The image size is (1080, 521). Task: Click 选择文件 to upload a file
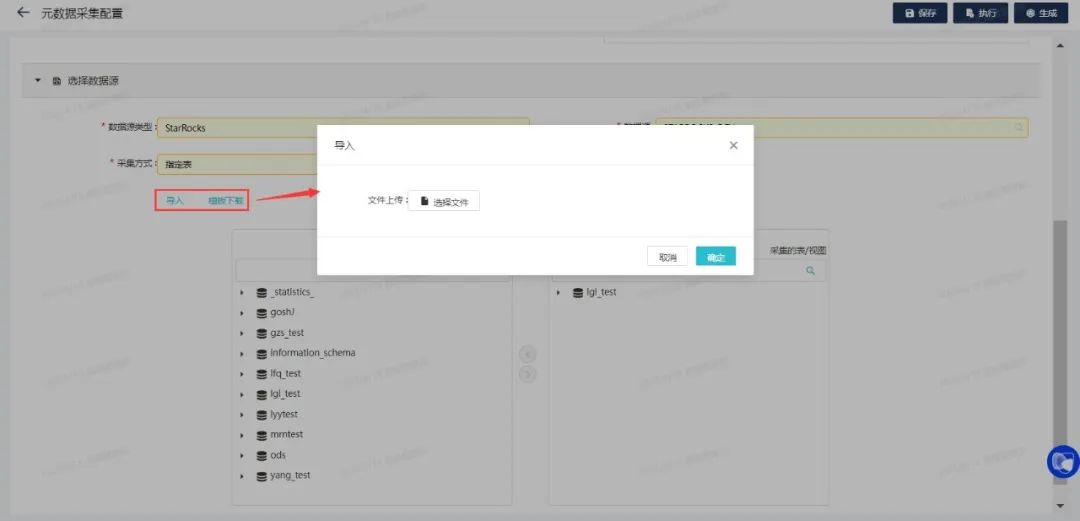pos(444,201)
